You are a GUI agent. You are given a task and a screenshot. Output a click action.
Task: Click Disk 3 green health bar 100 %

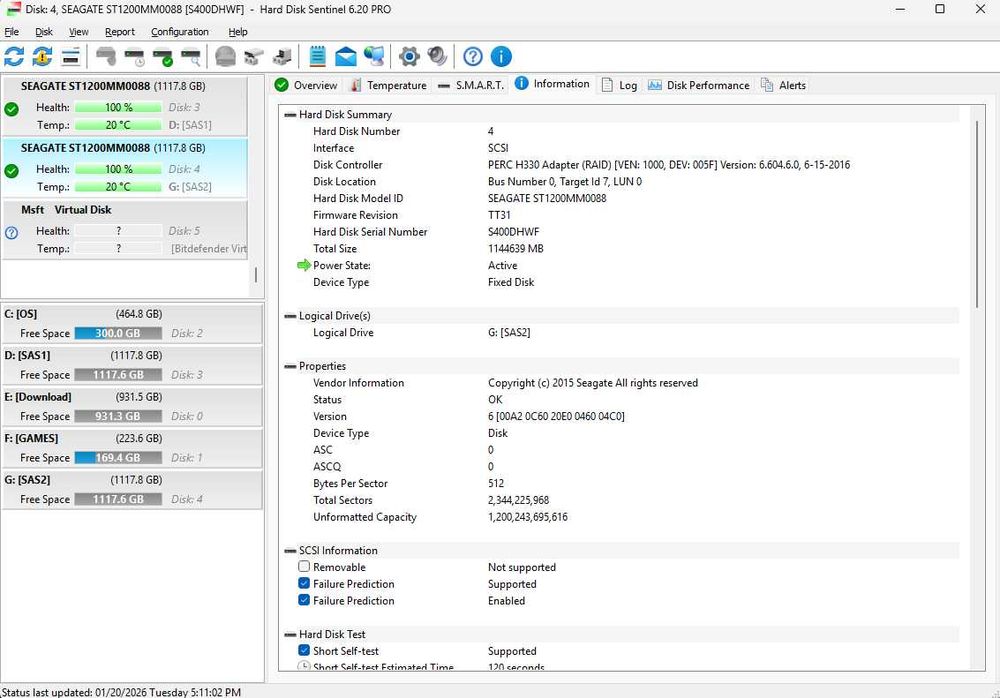(118, 107)
